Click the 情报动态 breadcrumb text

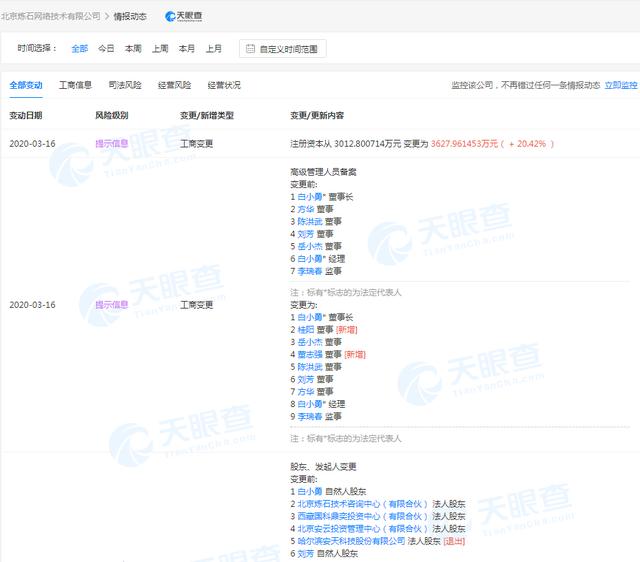(x=130, y=16)
